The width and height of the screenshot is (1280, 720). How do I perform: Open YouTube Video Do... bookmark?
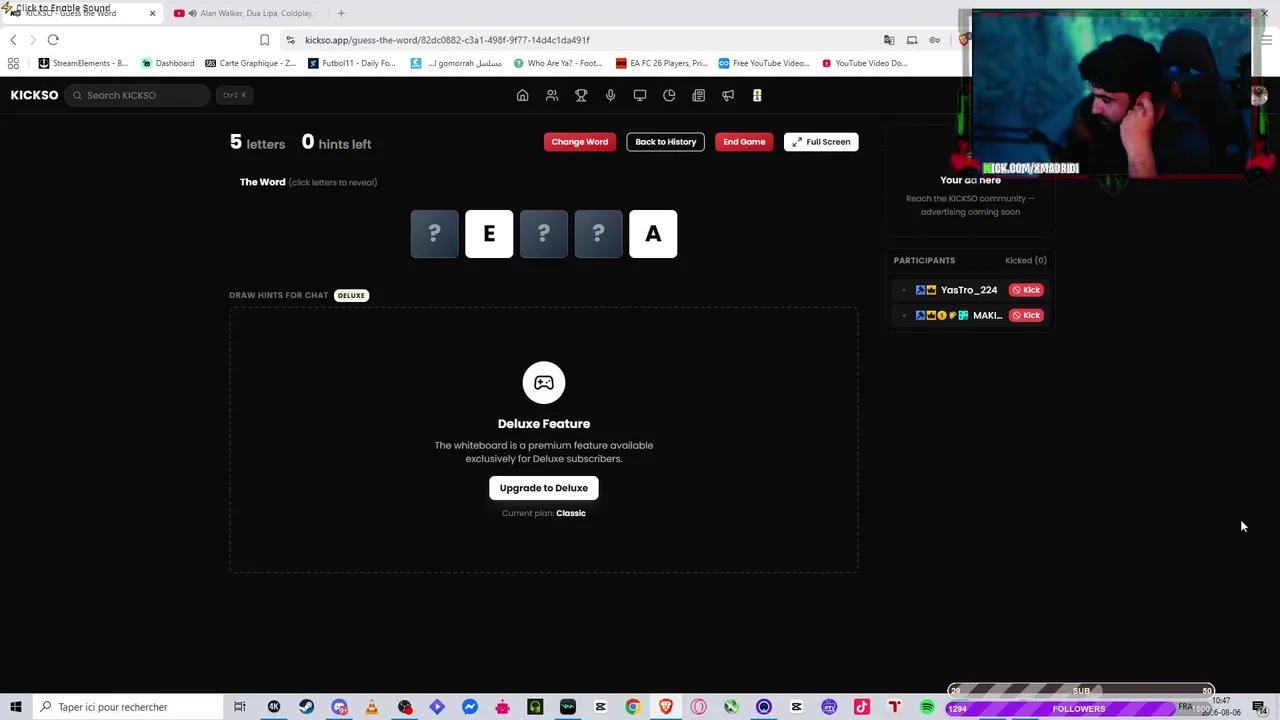865,63
